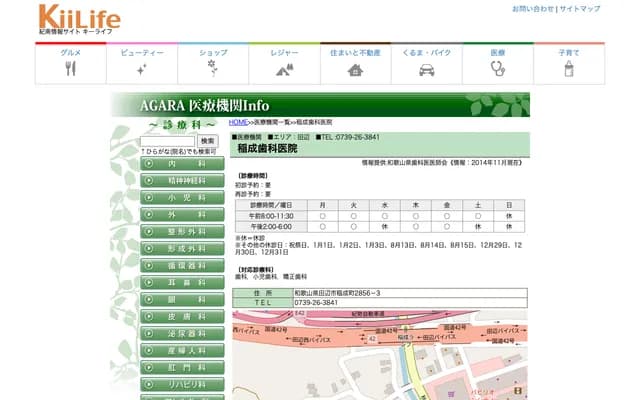
Task: Click the car くるま・バイク icon
Action: [427, 70]
